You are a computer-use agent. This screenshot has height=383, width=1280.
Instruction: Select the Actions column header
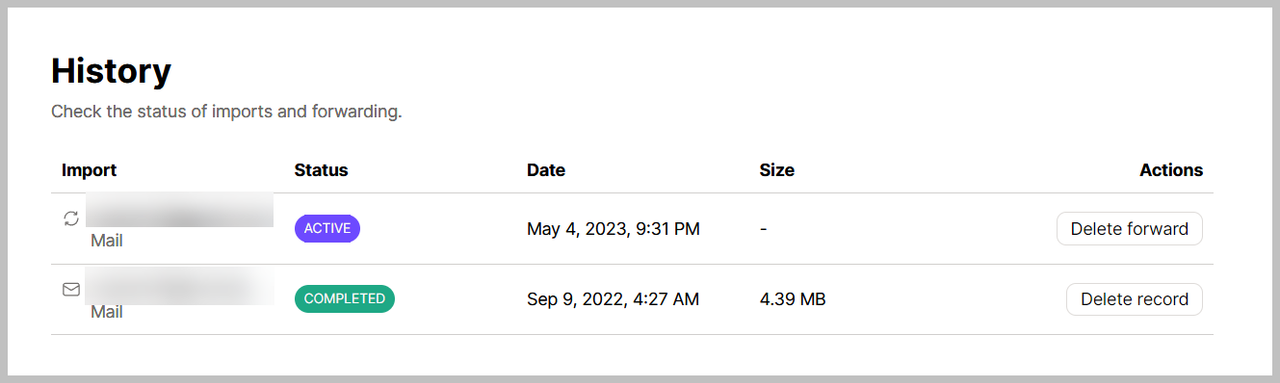(x=1171, y=170)
